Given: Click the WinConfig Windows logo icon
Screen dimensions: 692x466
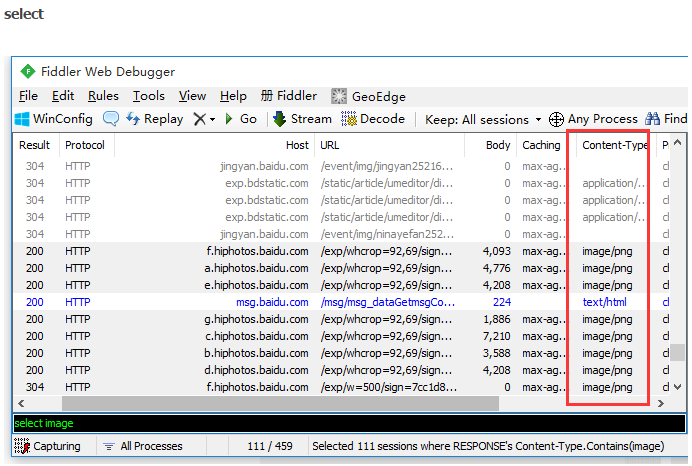Looking at the screenshot, I should tap(22, 119).
